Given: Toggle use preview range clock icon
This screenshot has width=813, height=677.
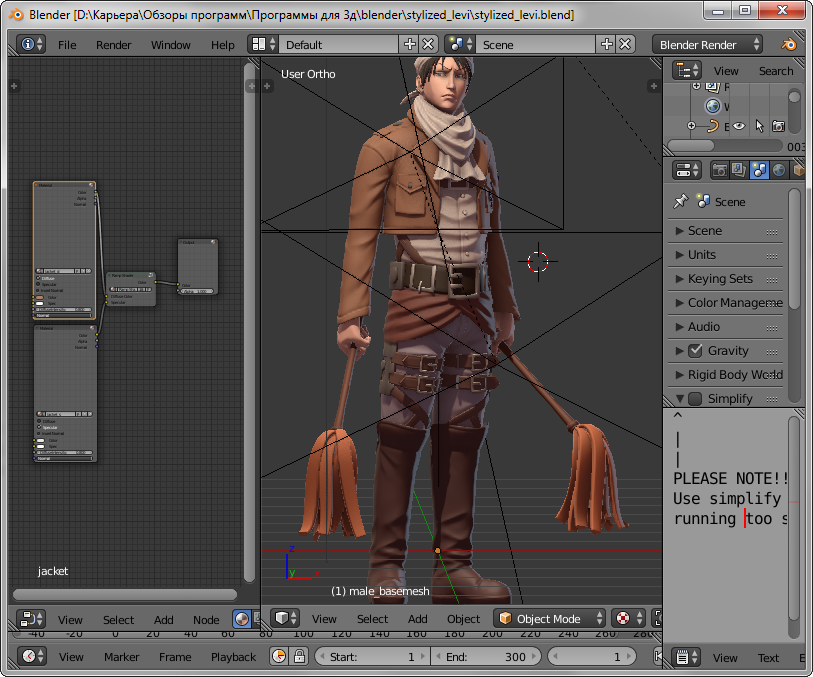Looking at the screenshot, I should (279, 656).
